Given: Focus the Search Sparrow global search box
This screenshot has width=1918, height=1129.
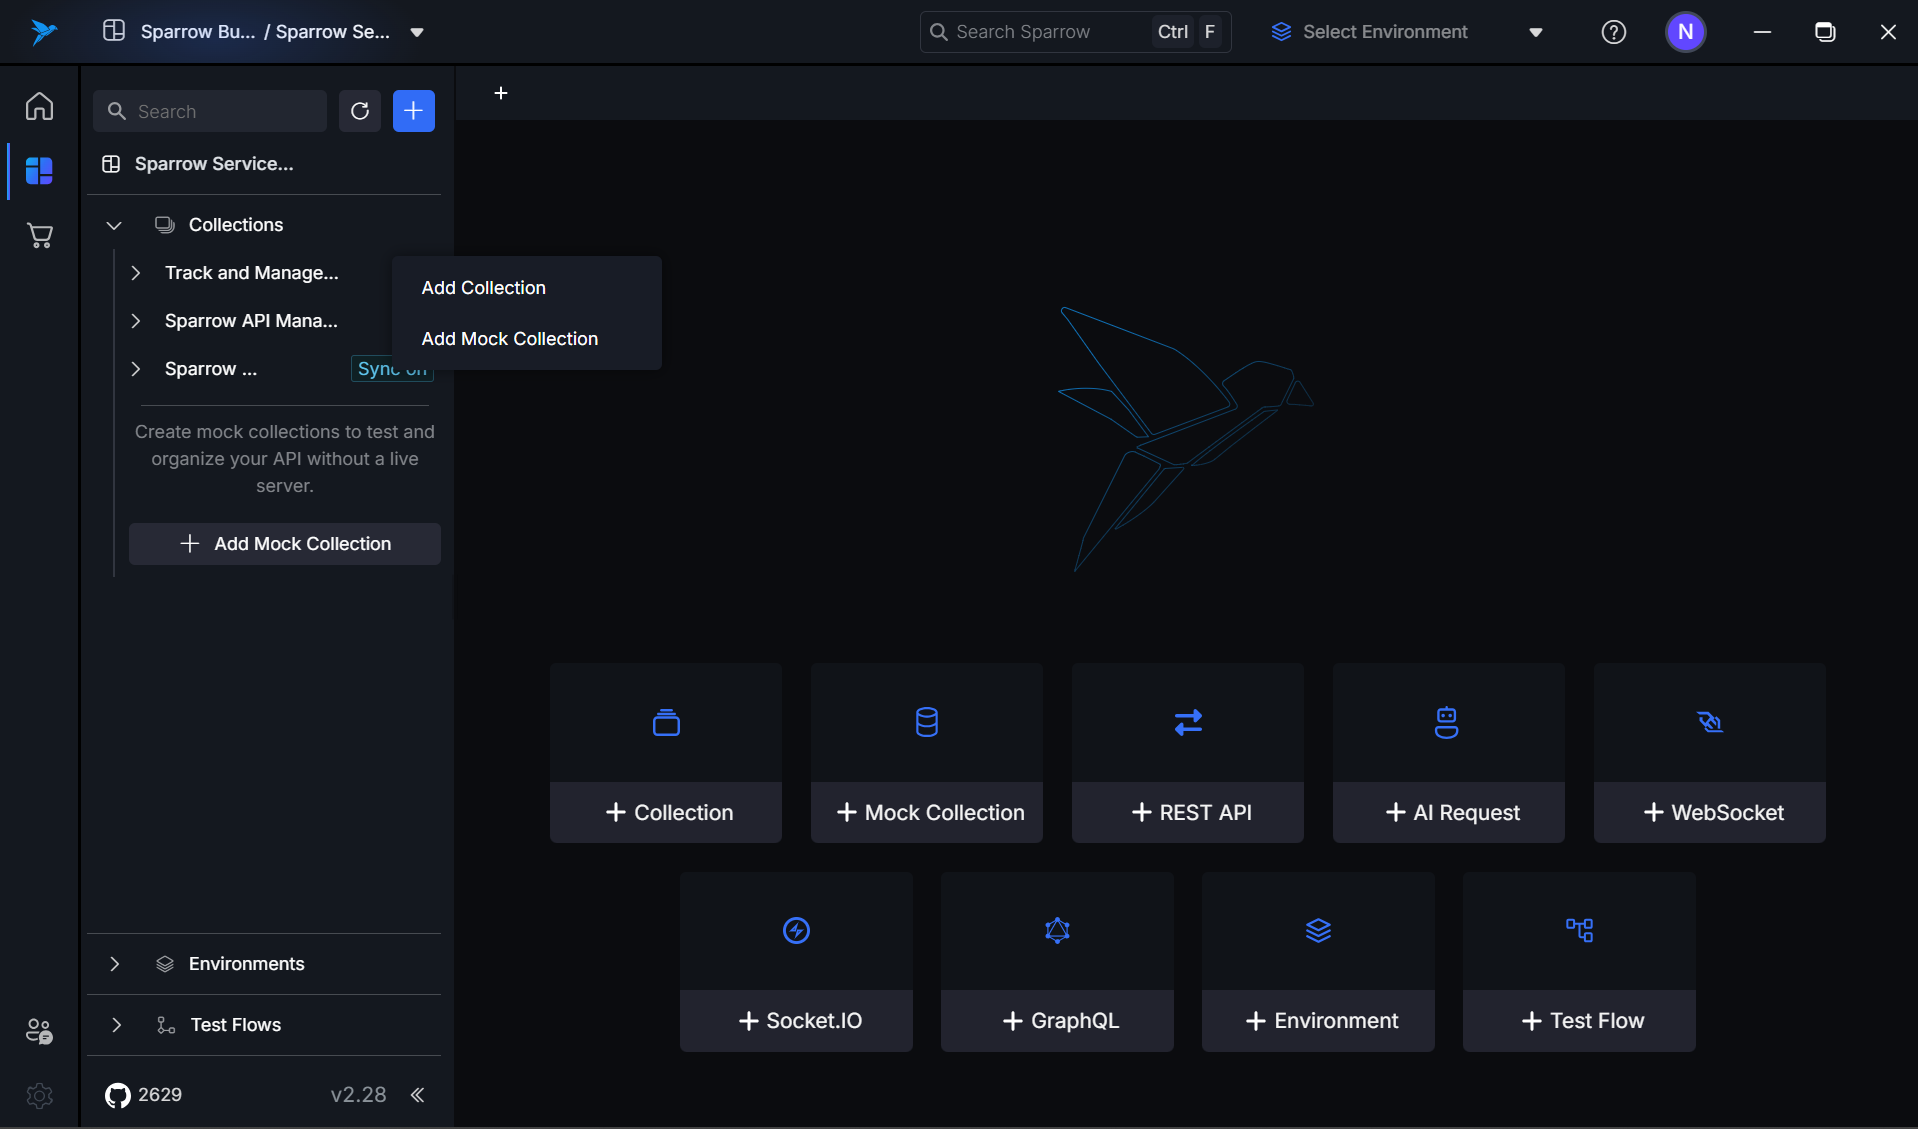Looking at the screenshot, I should pos(1075,32).
